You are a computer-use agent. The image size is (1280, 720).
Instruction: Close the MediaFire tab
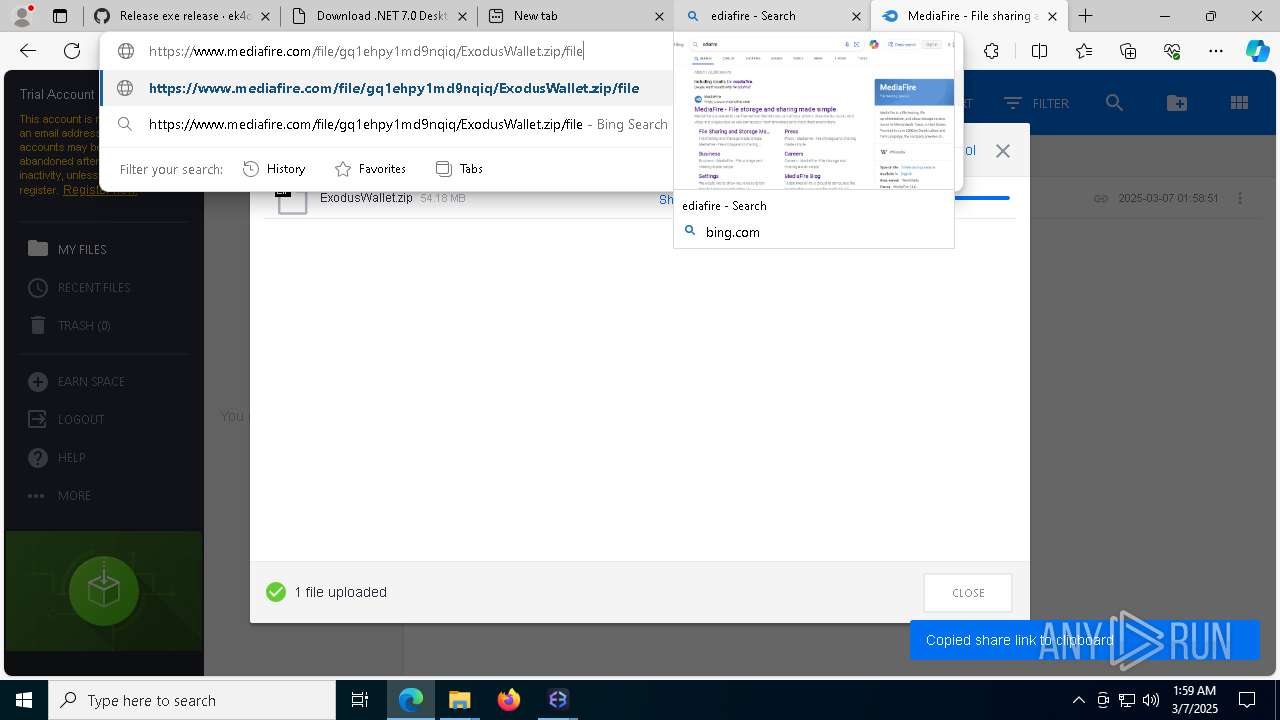(x=1052, y=16)
